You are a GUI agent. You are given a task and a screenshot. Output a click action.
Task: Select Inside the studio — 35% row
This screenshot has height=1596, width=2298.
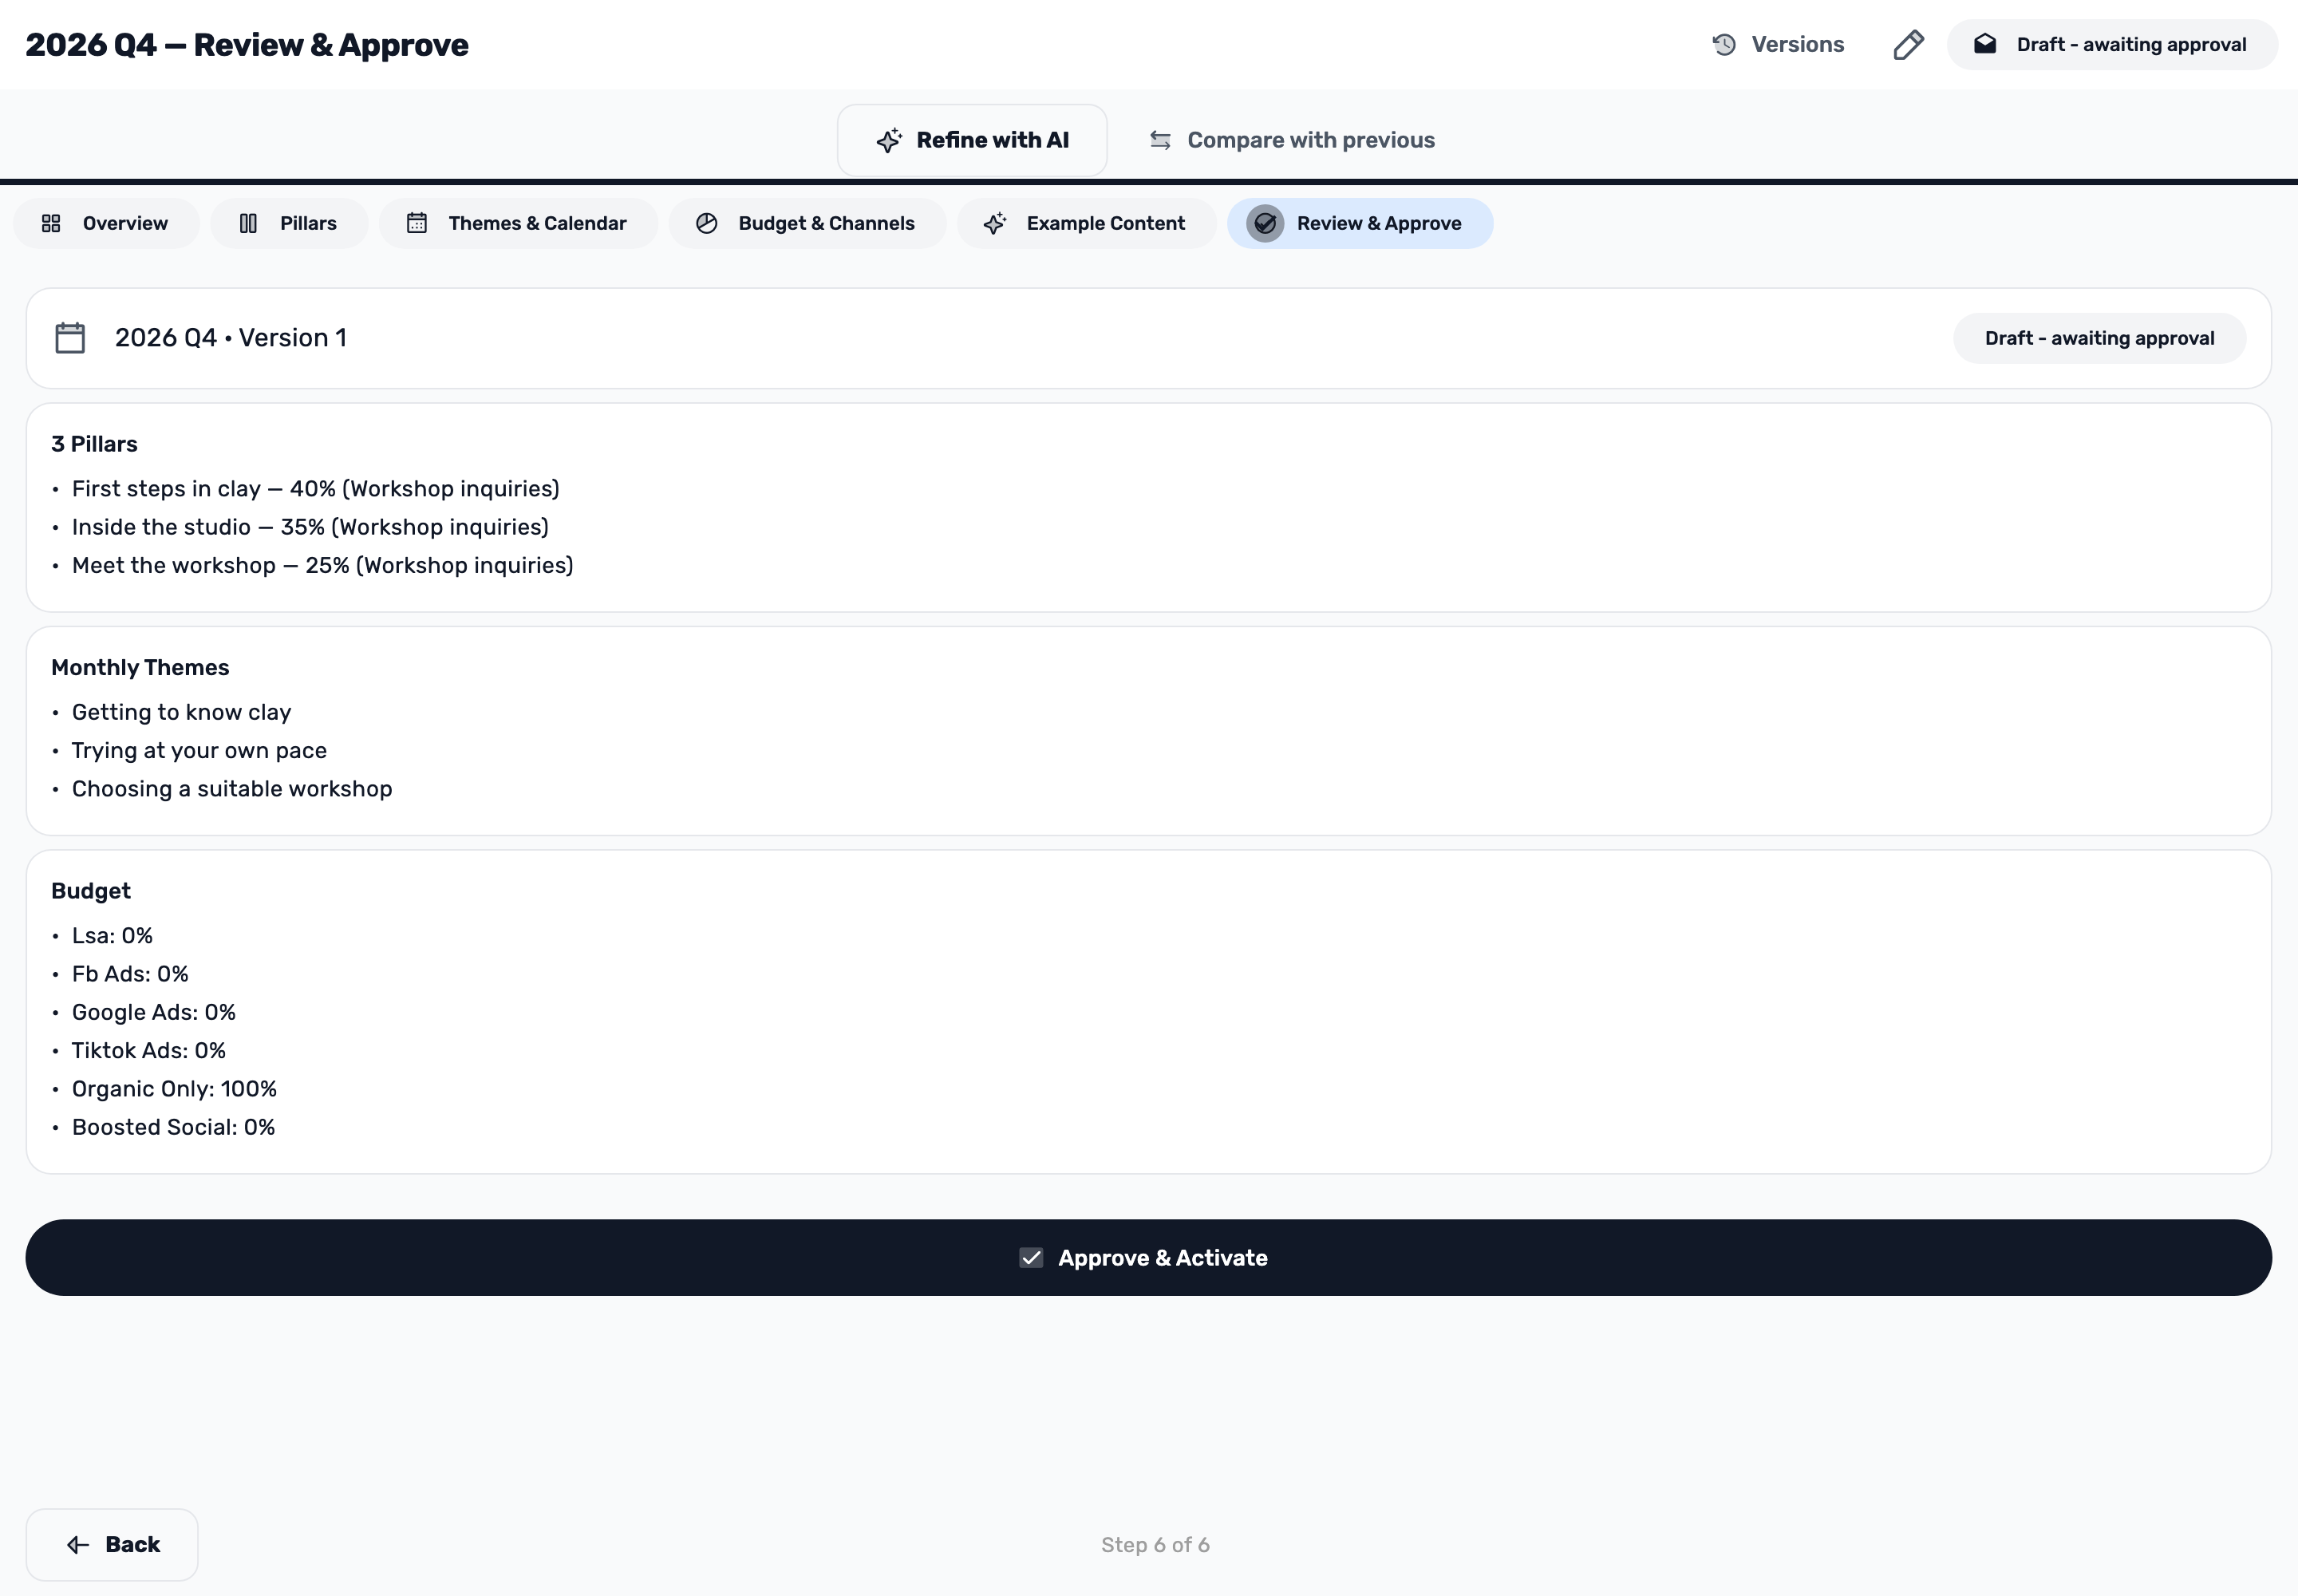pyautogui.click(x=311, y=527)
